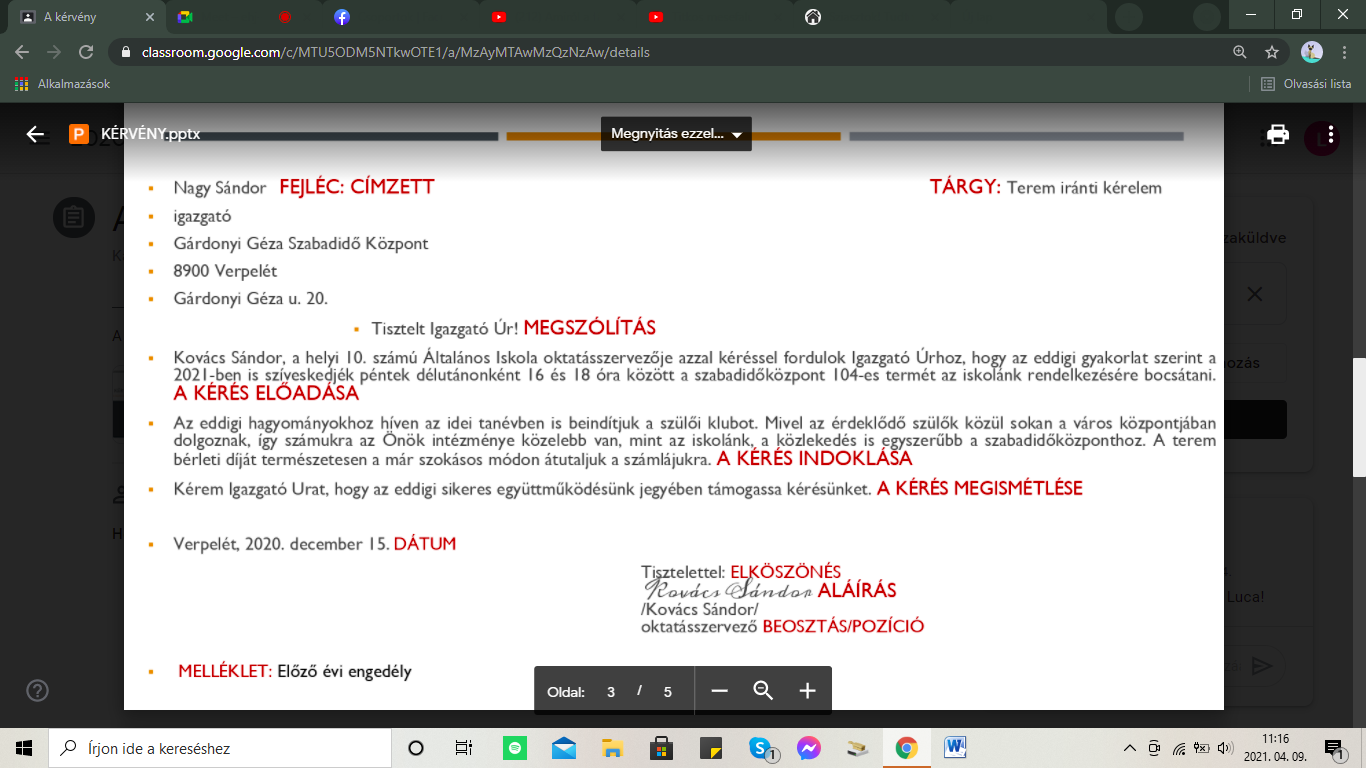Open Alkalmazások apps shortcut in bookmarks bar
Screen dimensions: 1366x768
62,84
